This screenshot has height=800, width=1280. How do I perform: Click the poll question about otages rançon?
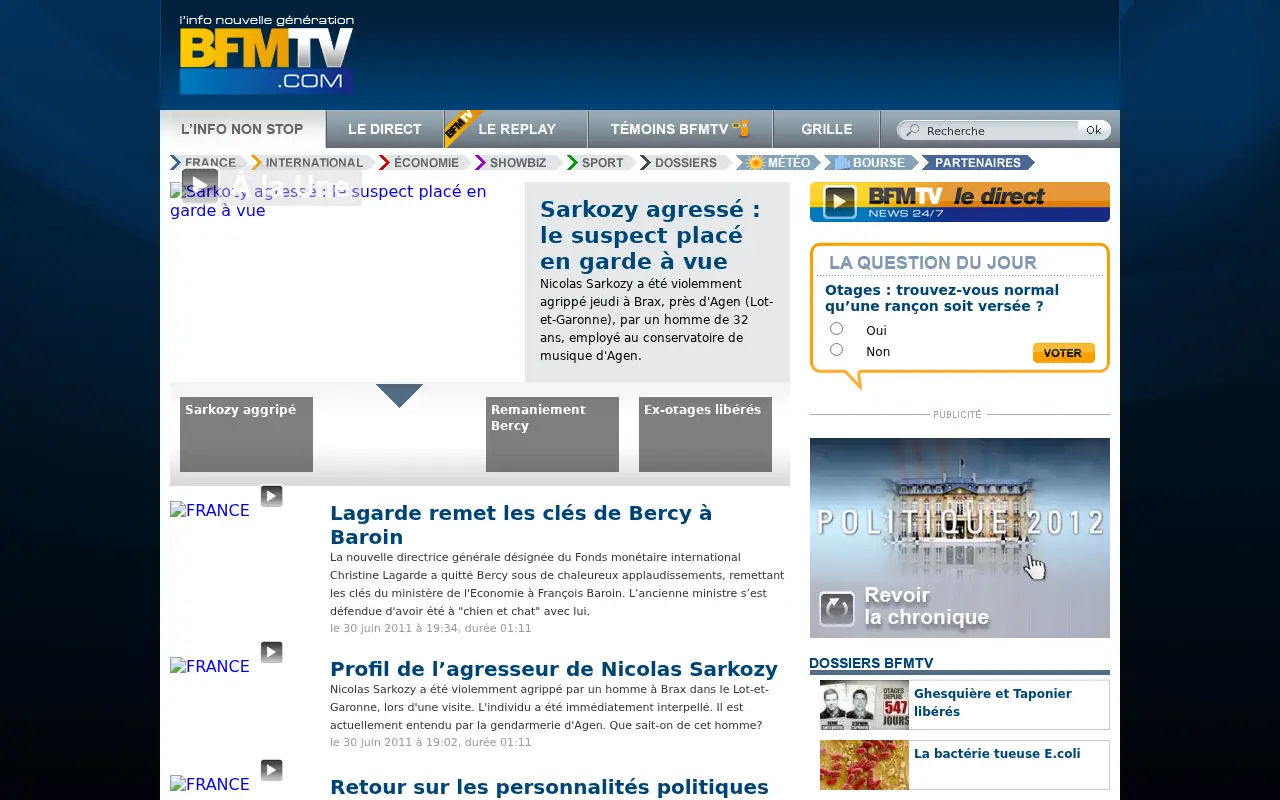pyautogui.click(x=942, y=298)
